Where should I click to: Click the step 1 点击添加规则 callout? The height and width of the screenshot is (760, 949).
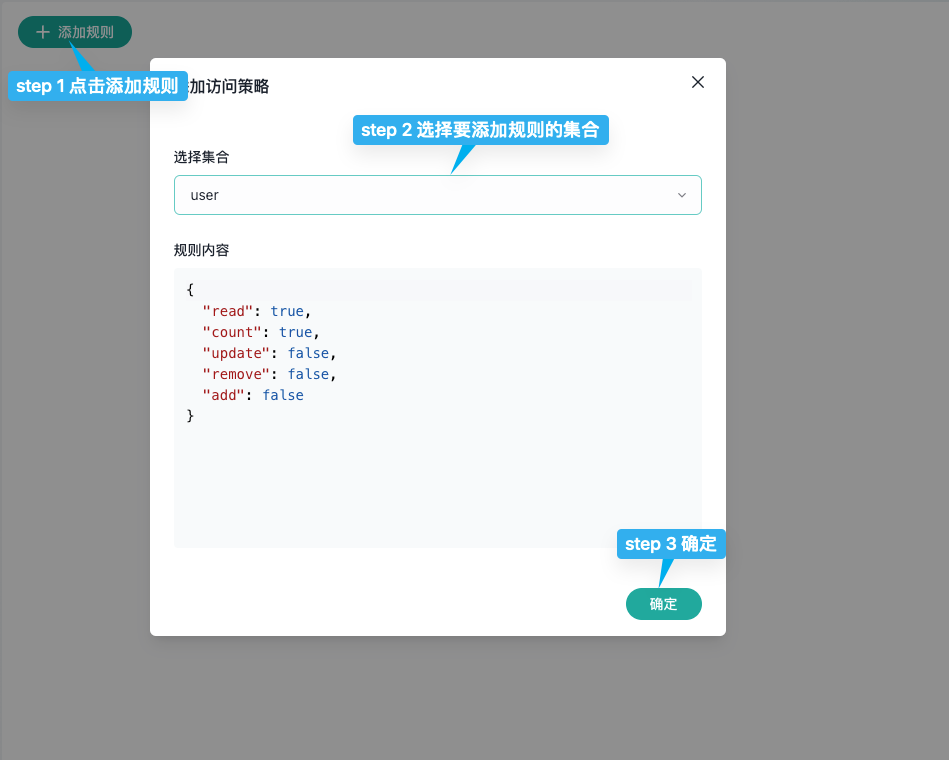pos(97,87)
